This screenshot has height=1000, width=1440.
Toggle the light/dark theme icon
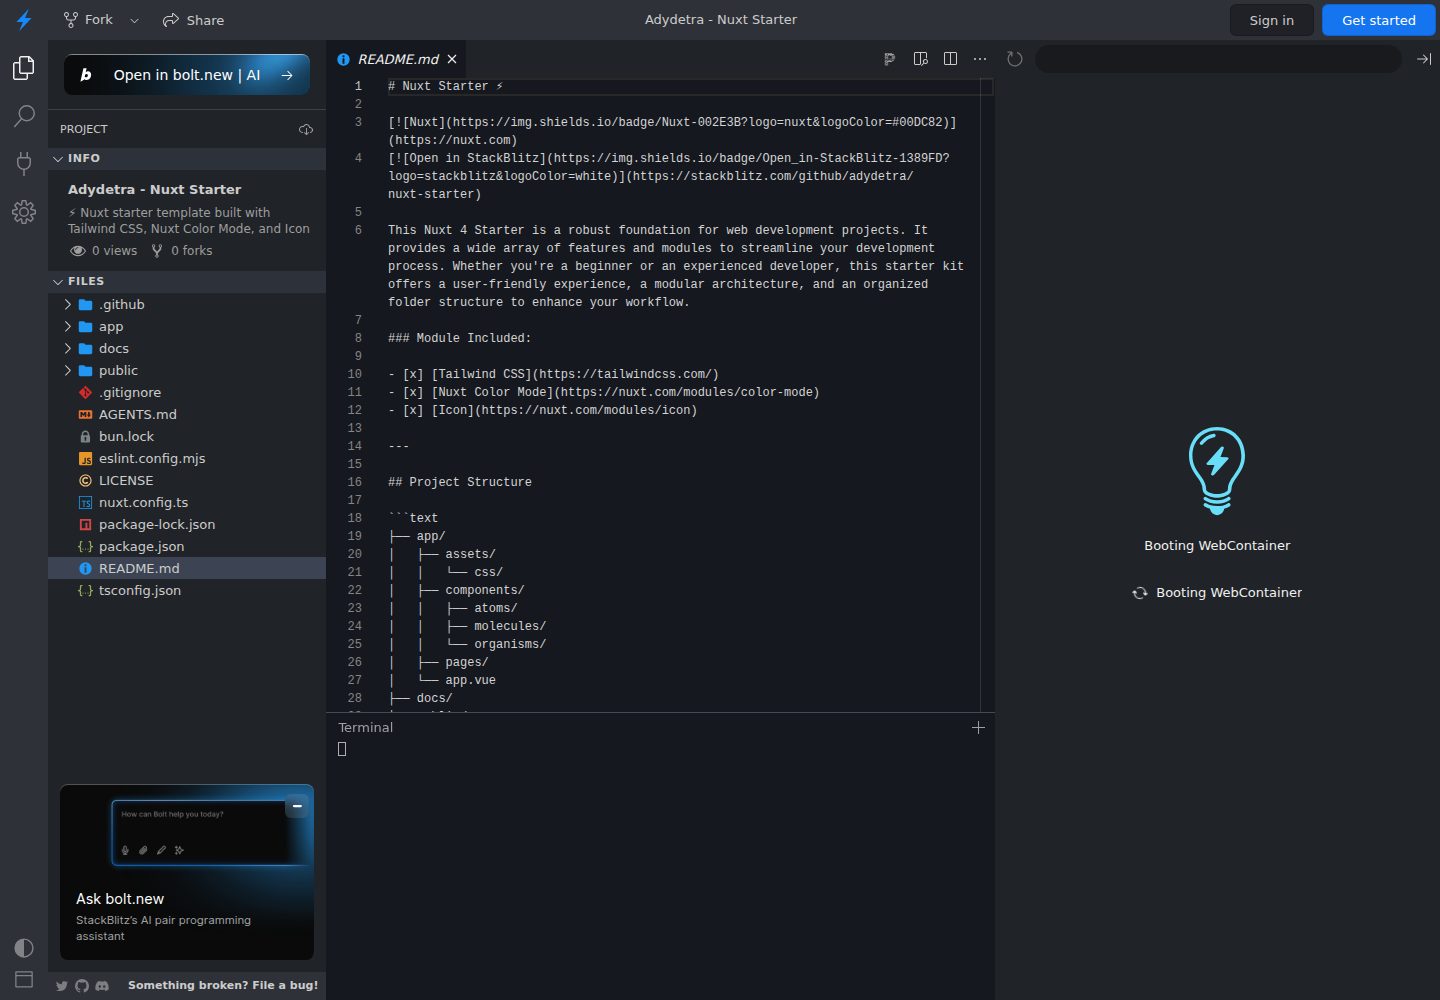point(24,948)
